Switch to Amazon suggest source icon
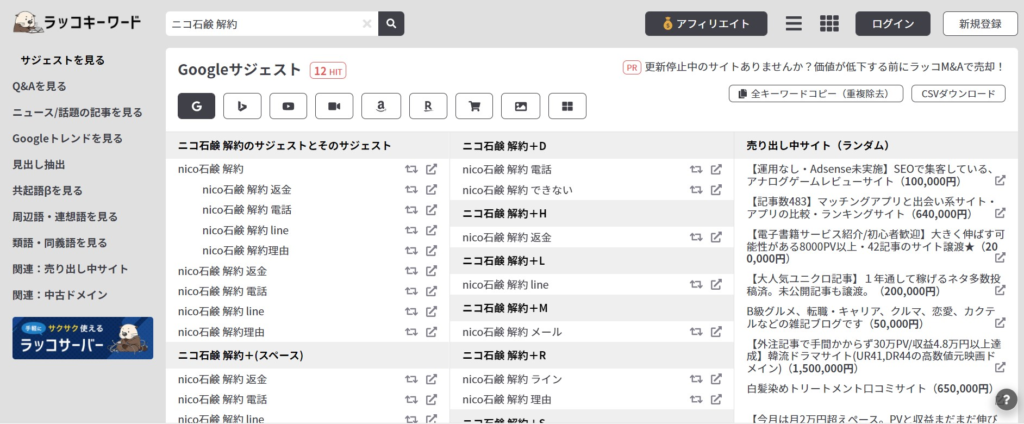This screenshot has height=424, width=1024. click(381, 106)
